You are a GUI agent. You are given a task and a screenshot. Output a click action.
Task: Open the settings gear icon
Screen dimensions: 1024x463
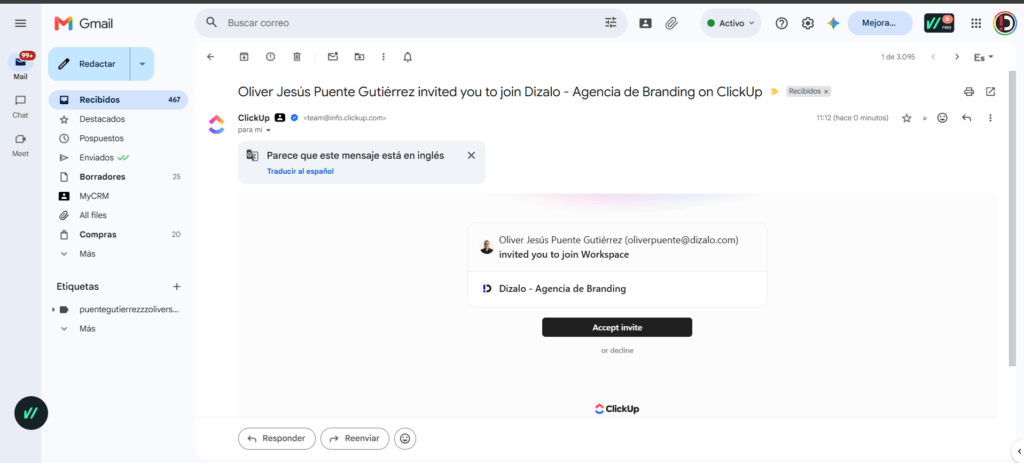coord(808,24)
